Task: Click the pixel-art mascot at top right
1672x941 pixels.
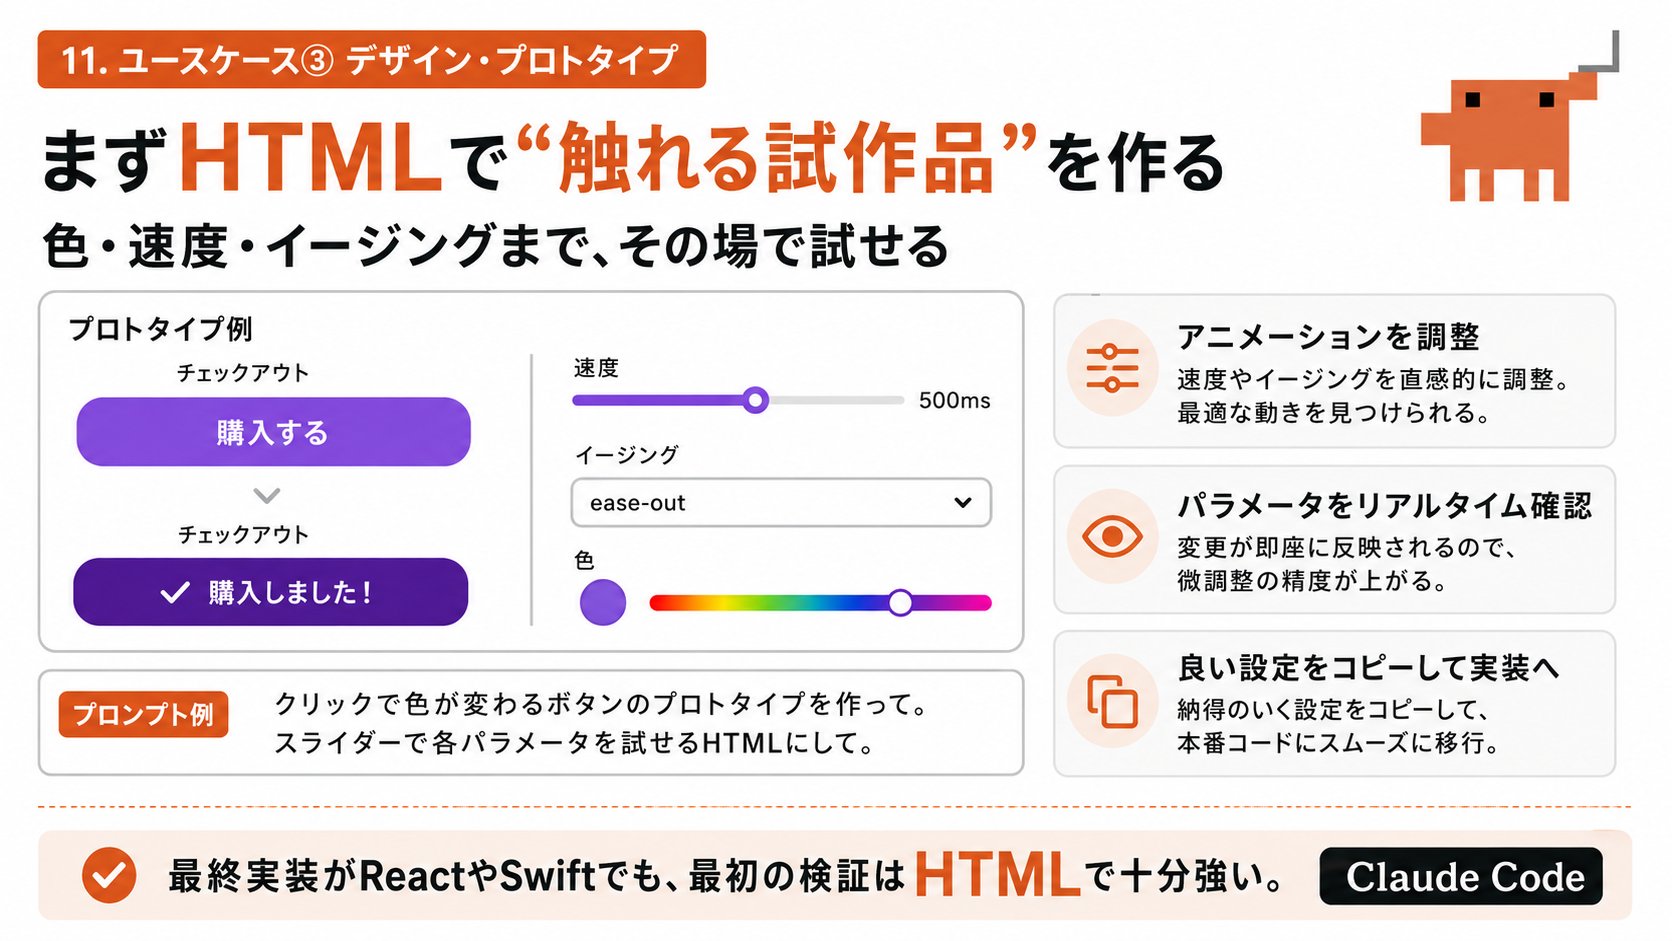Action: [x=1519, y=119]
